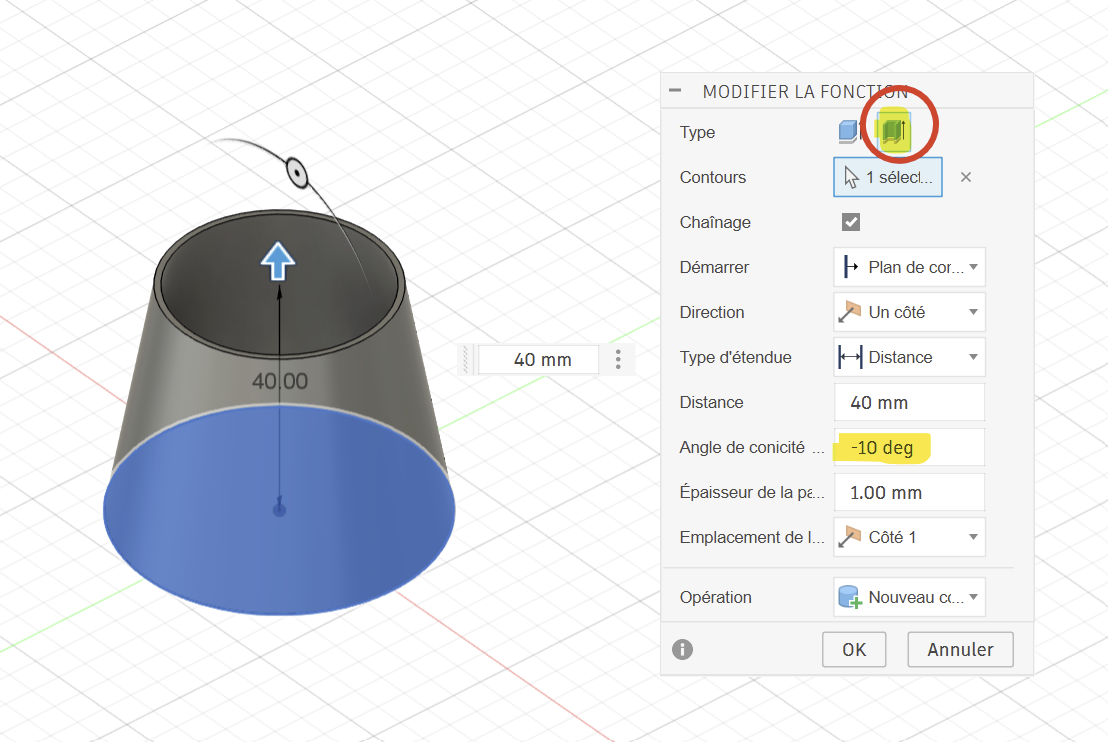1108x742 pixels.
Task: Open the Emplacement Côté 1 dropdown
Action: point(909,537)
